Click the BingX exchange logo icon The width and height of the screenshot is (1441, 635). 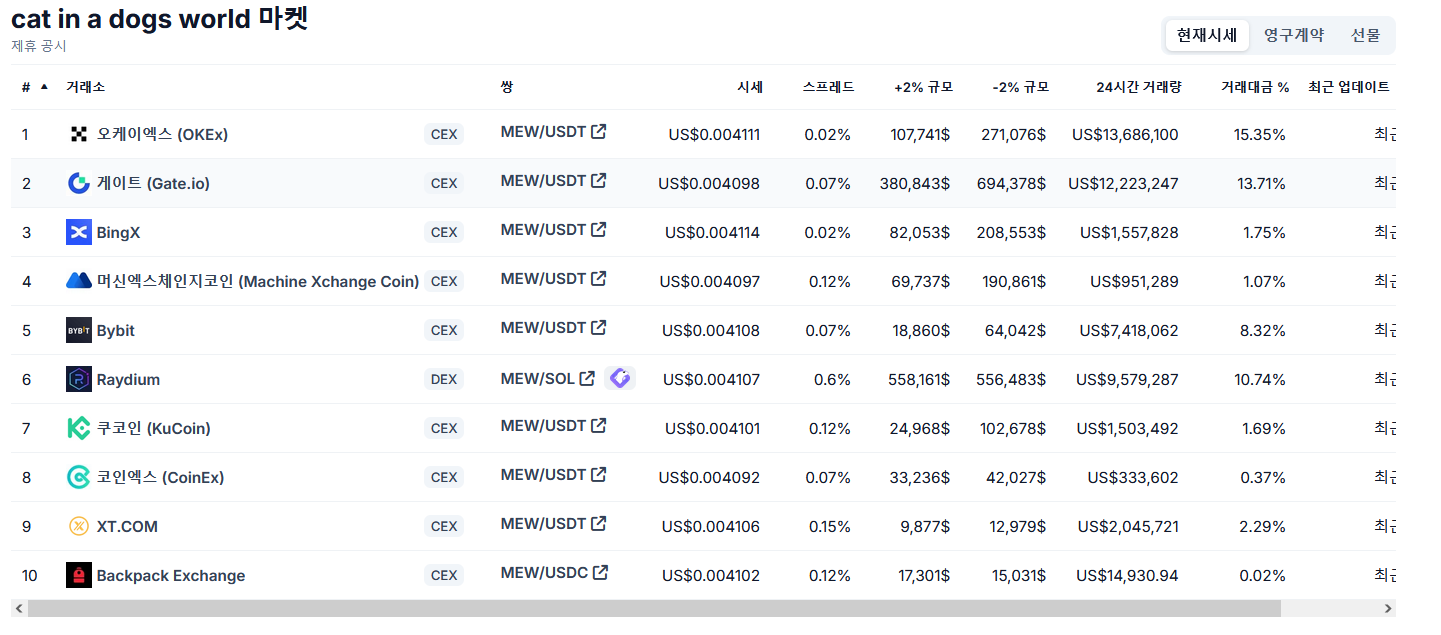[79, 232]
